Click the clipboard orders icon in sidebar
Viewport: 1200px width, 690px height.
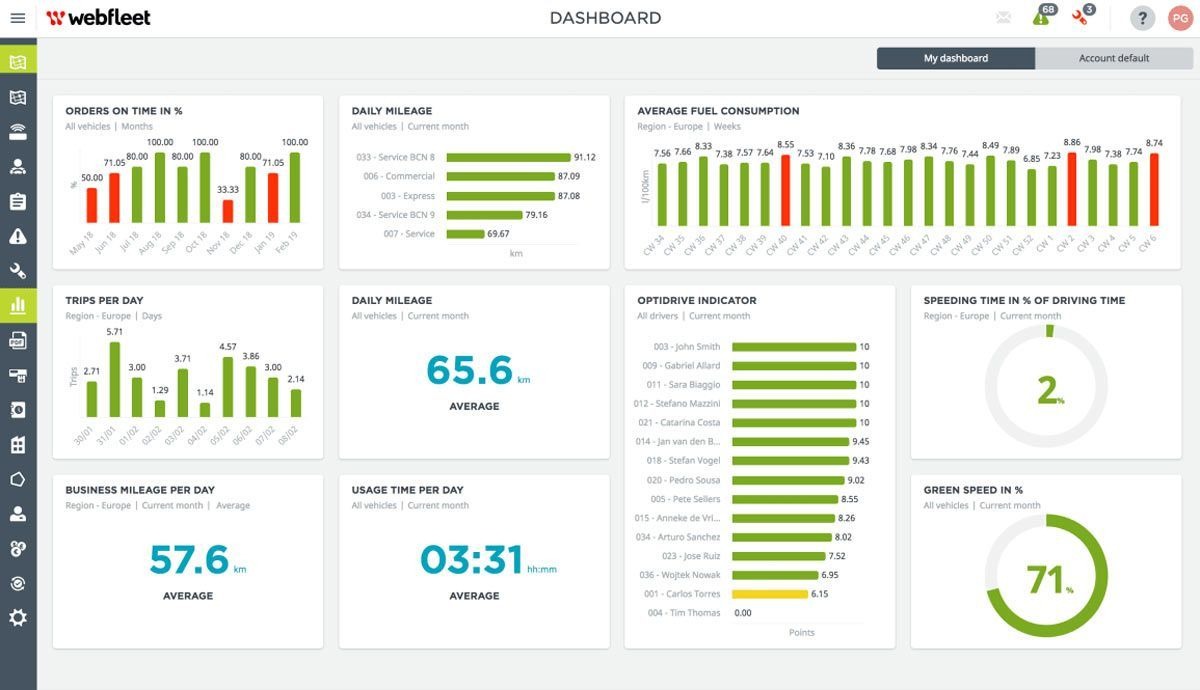(x=18, y=202)
